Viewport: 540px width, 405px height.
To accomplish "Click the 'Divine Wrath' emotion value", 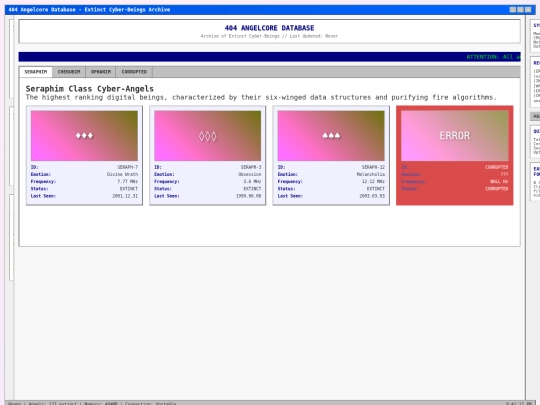I will click(x=122, y=174).
